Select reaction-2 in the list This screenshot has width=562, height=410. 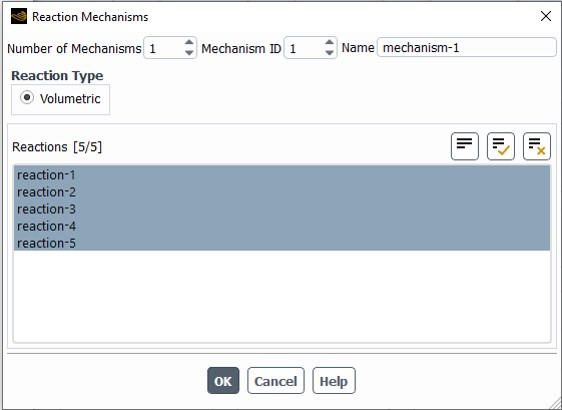click(x=282, y=192)
